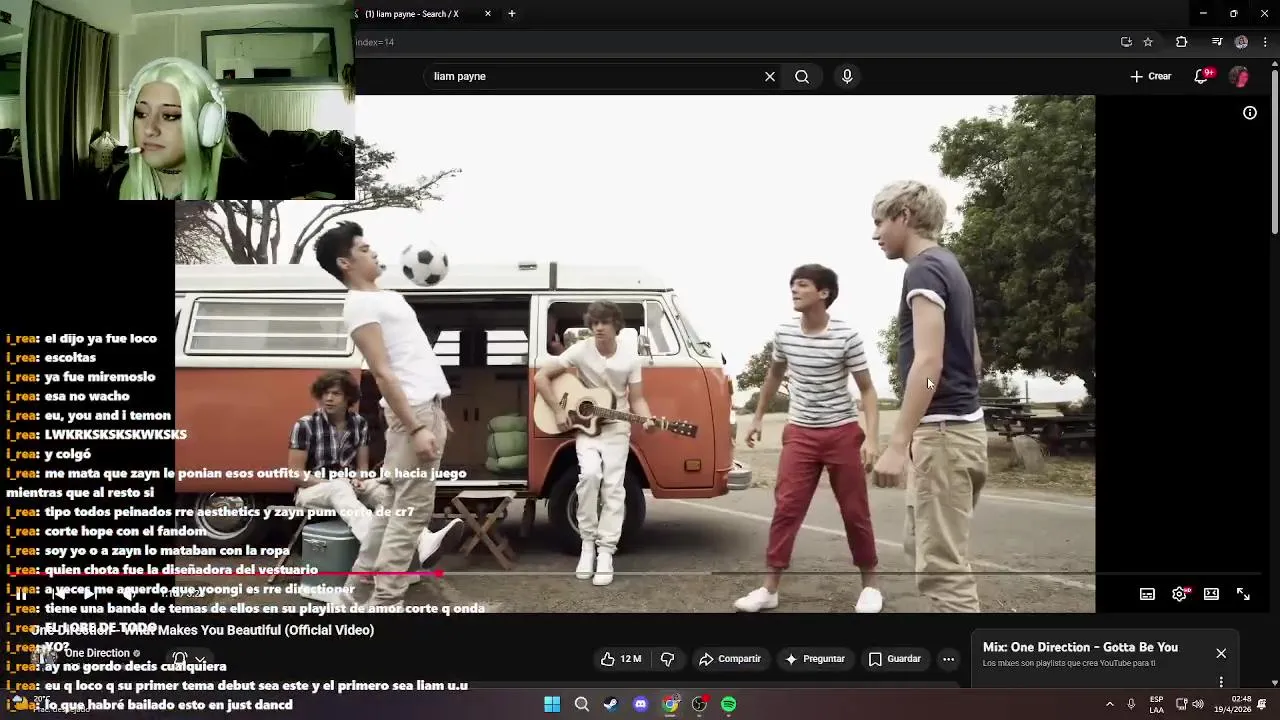Click the video title What Makes You Beautiful
The width and height of the screenshot is (1280, 720).
point(204,630)
